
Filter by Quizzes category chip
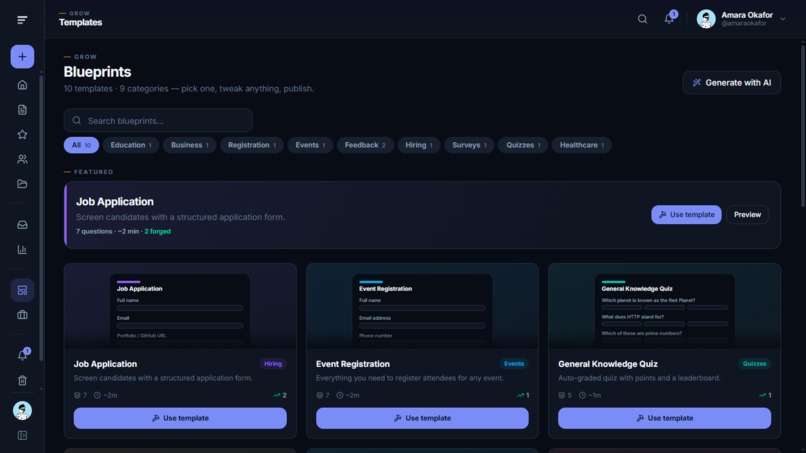(x=523, y=145)
